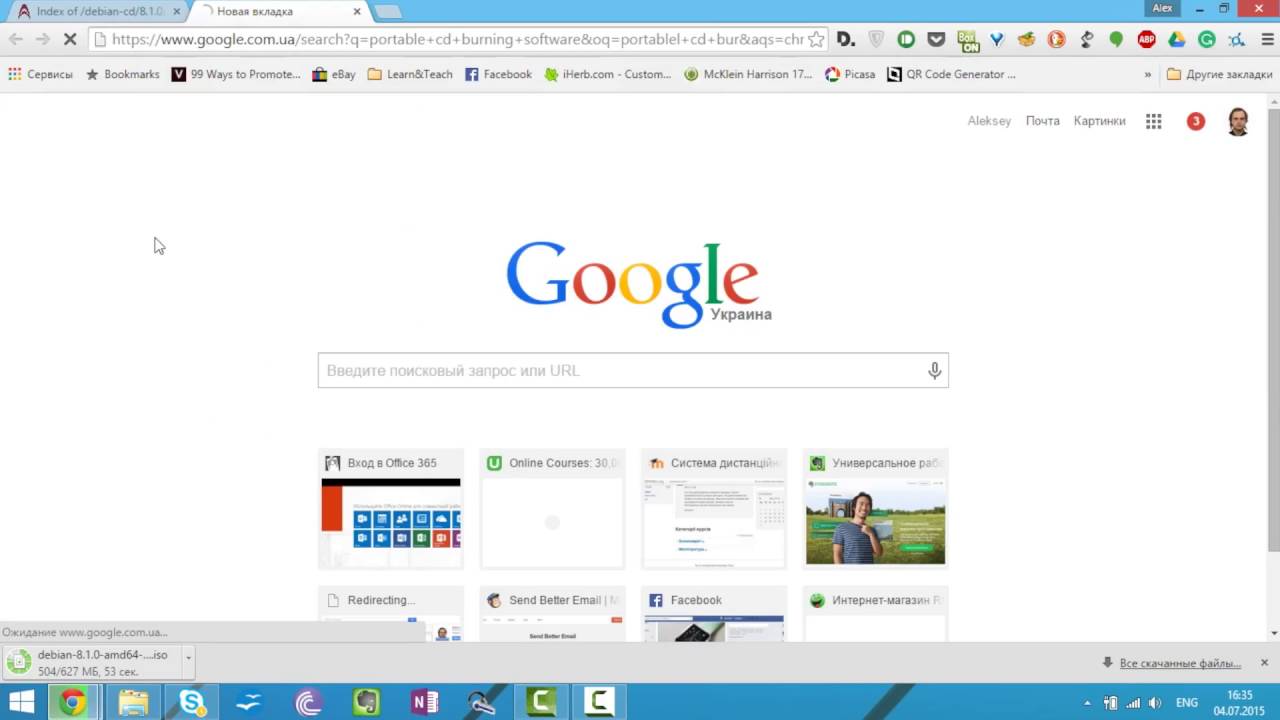This screenshot has height=720, width=1280.
Task: Open the Facebook most-visited thumbnail
Action: (x=714, y=614)
